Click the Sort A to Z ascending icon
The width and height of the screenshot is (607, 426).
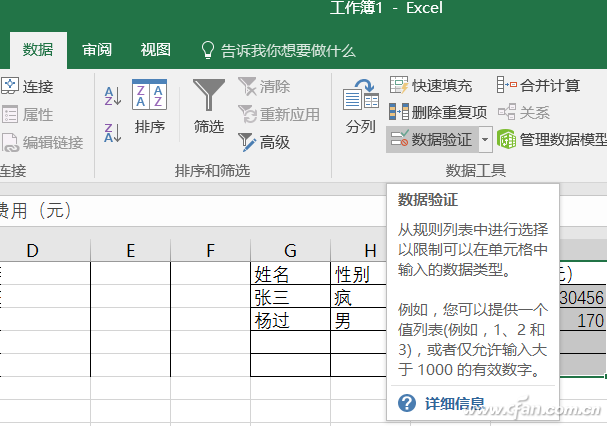[113, 96]
